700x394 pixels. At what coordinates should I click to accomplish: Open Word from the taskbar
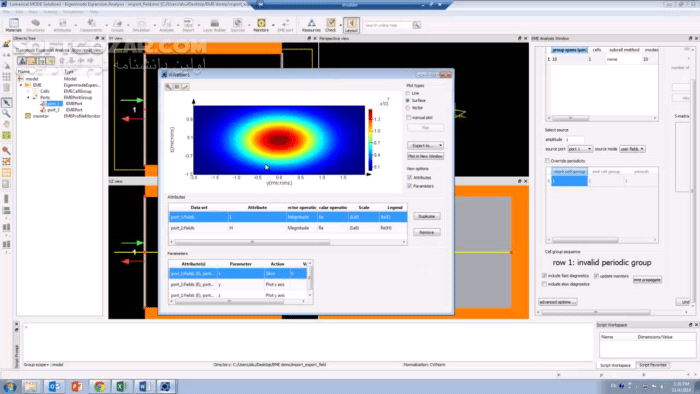(144, 386)
